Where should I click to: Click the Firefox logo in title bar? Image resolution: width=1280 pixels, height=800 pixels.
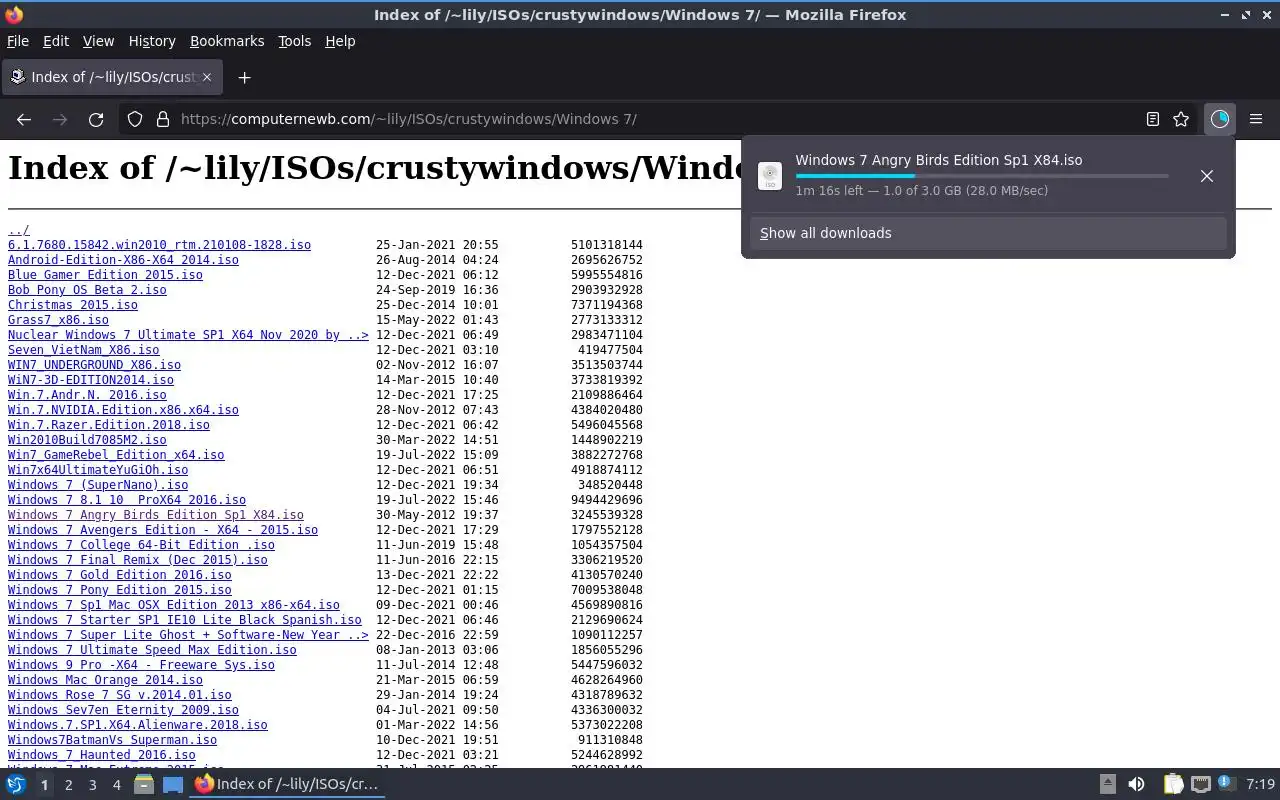click(14, 15)
